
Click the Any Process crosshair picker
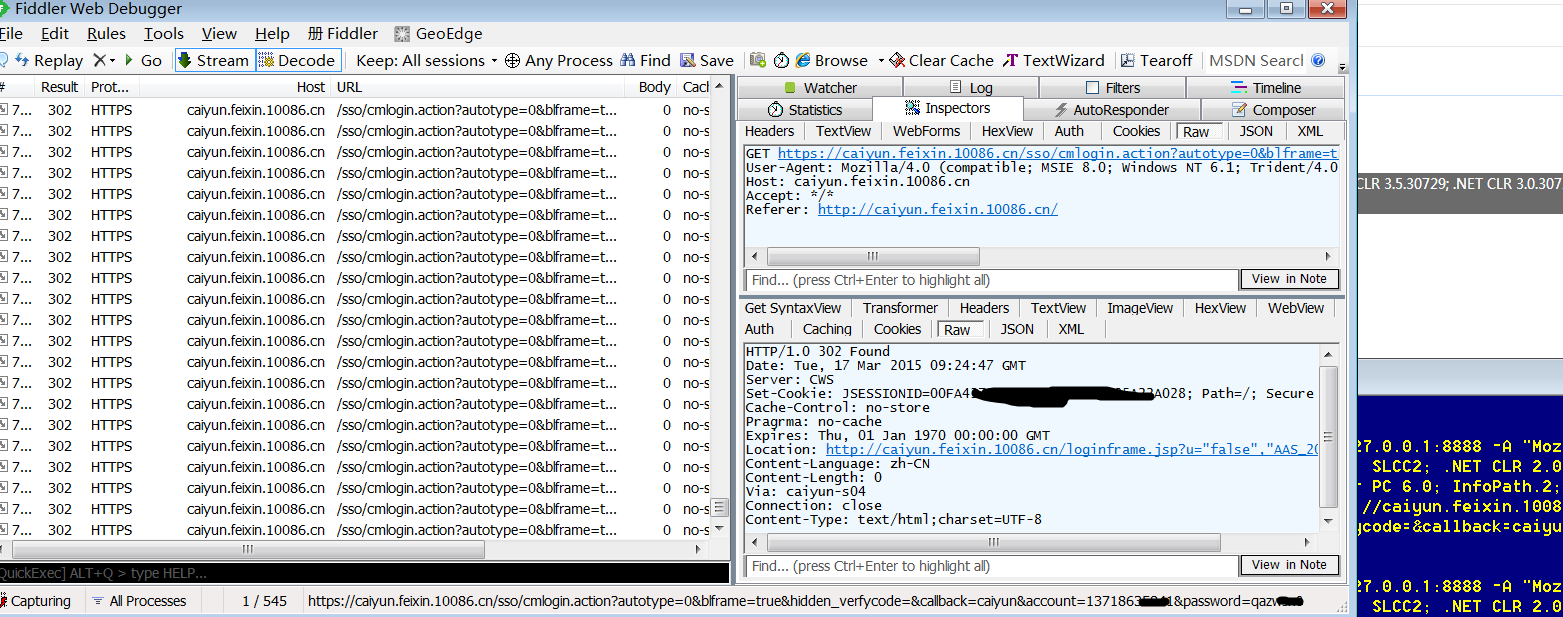pyautogui.click(x=512, y=60)
